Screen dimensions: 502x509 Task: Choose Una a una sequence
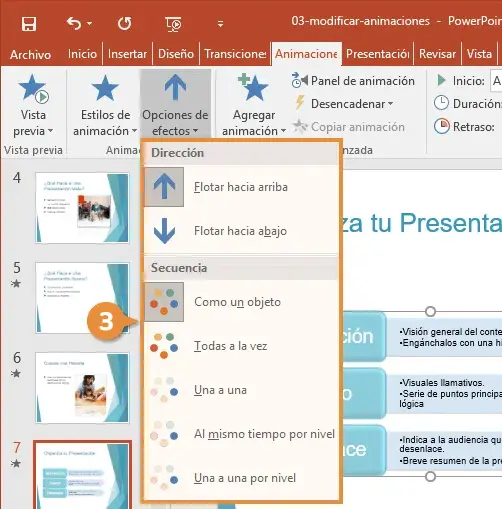click(x=241, y=390)
